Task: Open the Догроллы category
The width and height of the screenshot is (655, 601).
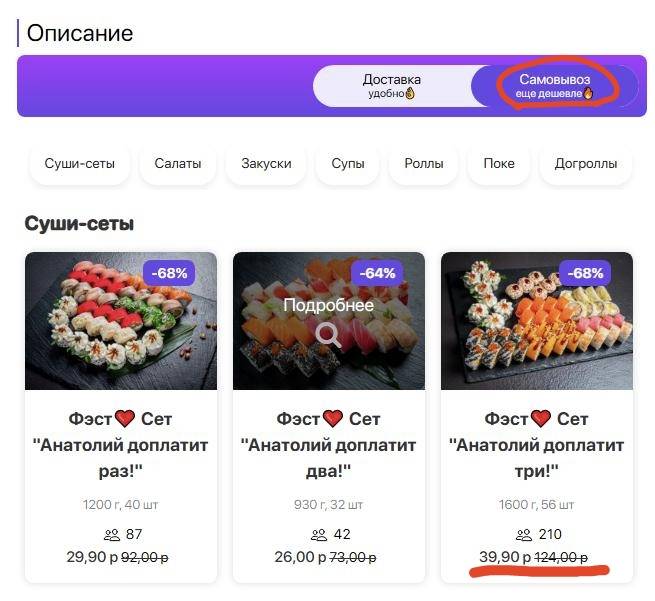Action: tap(585, 164)
